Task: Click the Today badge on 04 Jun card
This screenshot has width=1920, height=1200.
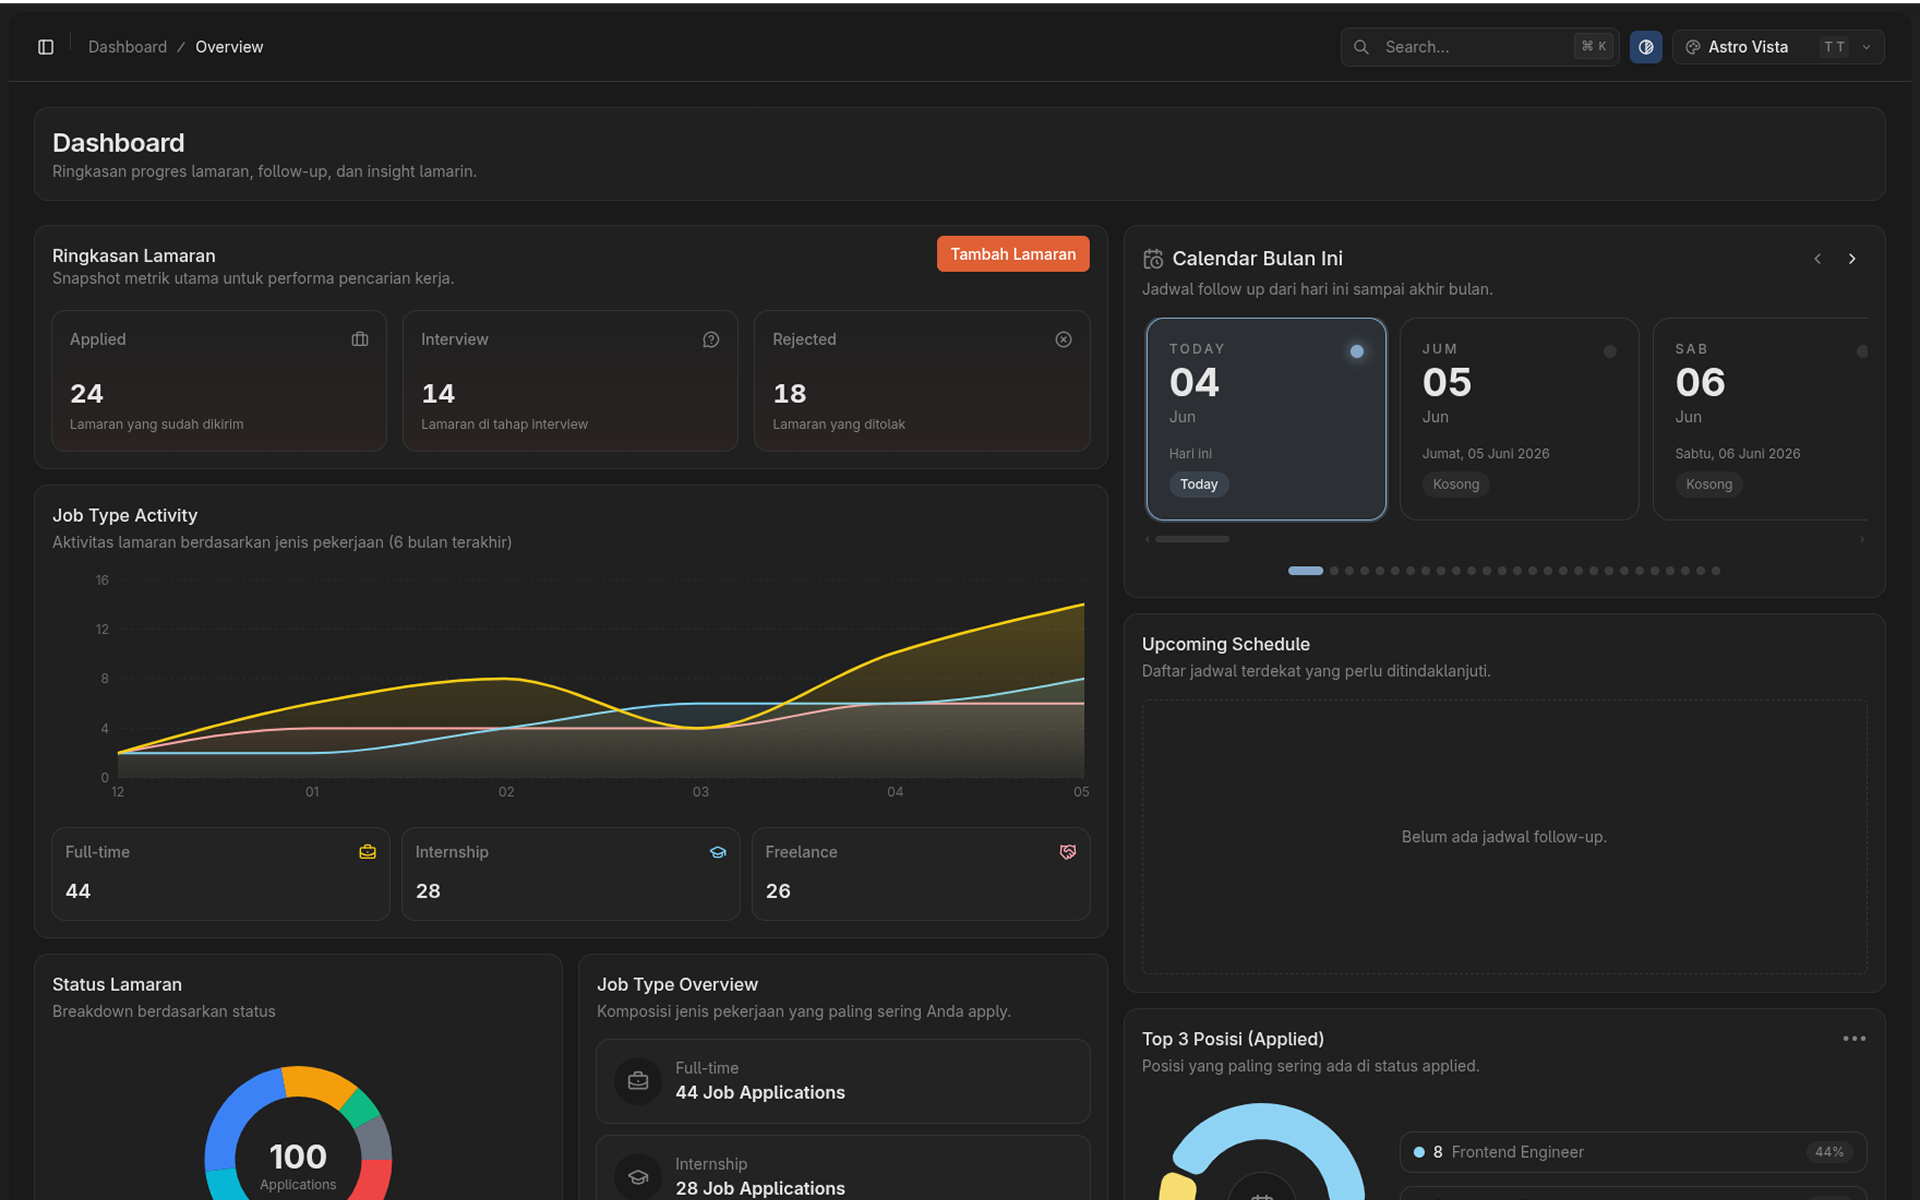Action: [1199, 484]
